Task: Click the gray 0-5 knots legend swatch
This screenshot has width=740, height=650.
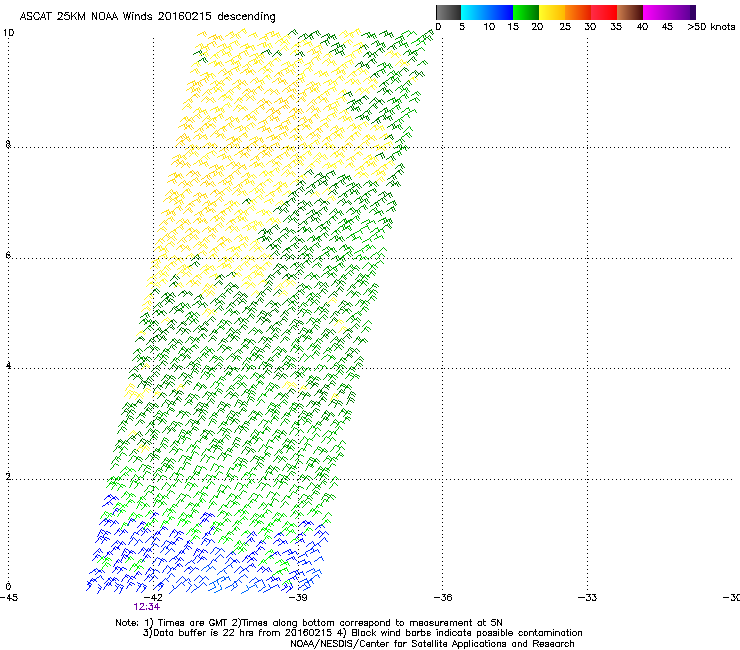Action: [448, 12]
